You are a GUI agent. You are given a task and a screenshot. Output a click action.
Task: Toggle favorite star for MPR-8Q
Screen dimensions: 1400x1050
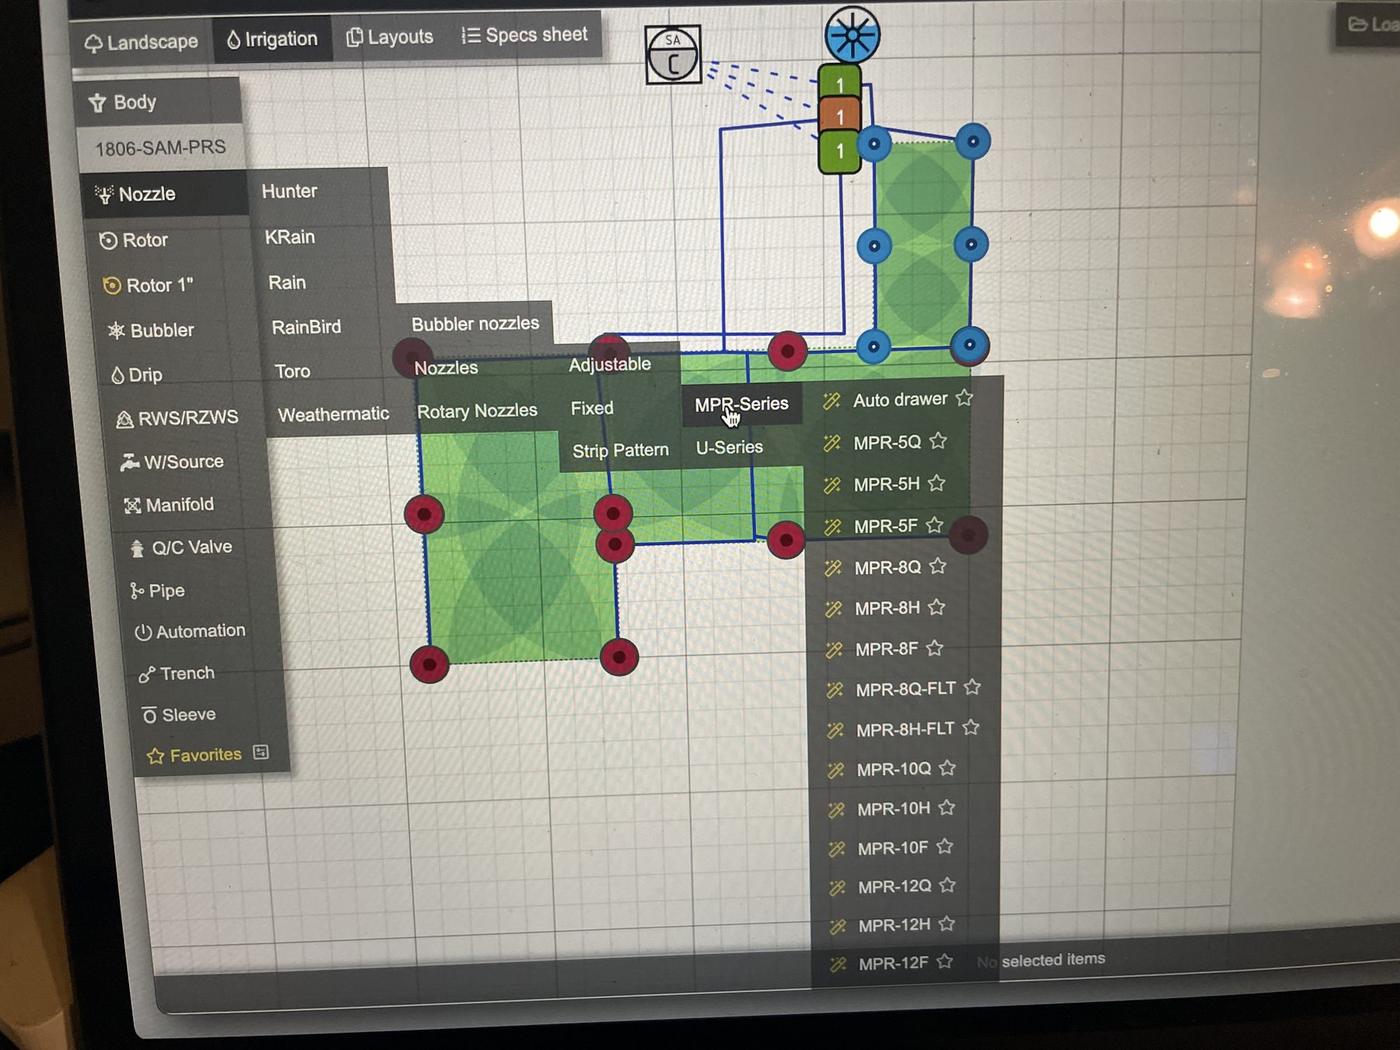click(x=937, y=566)
